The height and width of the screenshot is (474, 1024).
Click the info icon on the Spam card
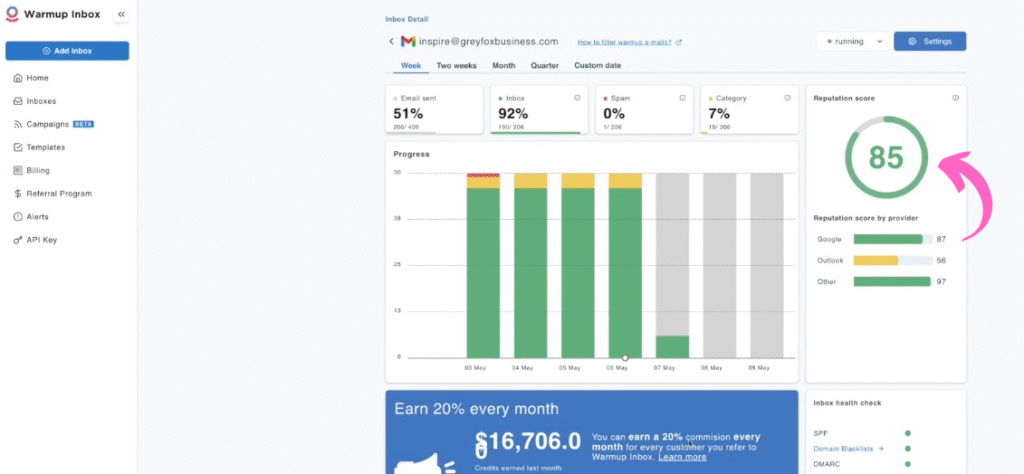[683, 98]
